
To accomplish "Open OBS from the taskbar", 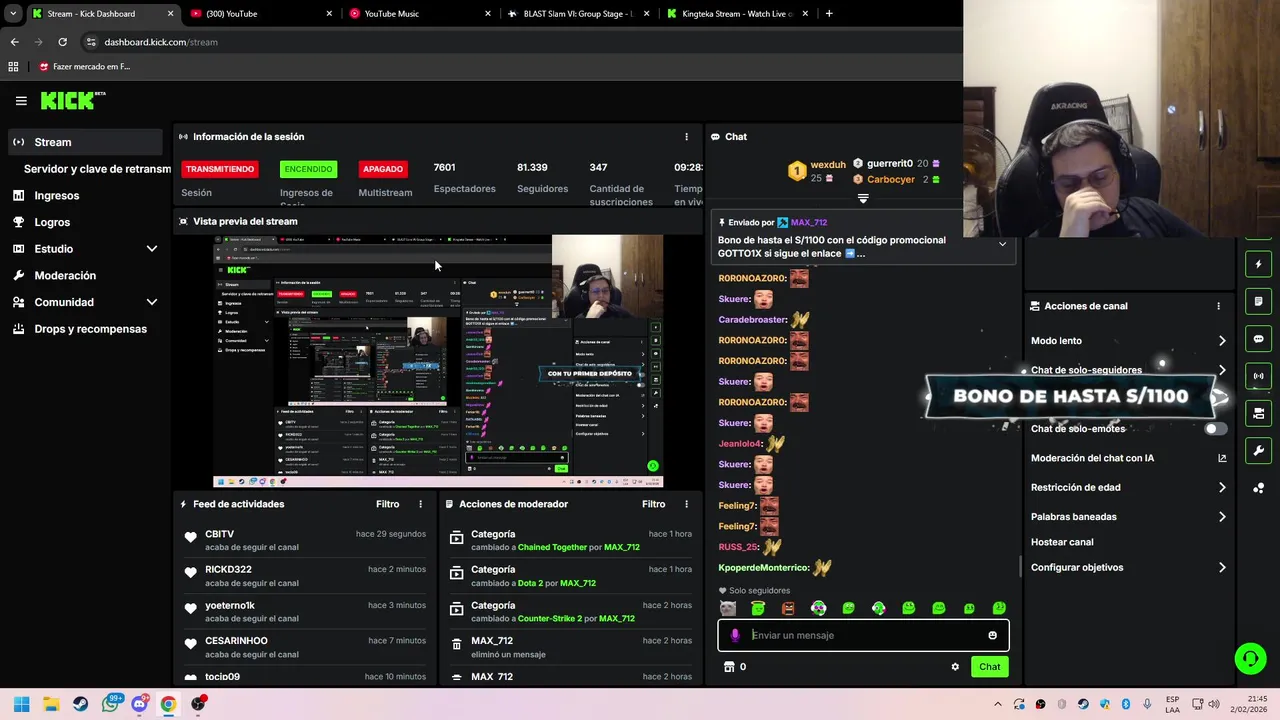I will (198, 704).
